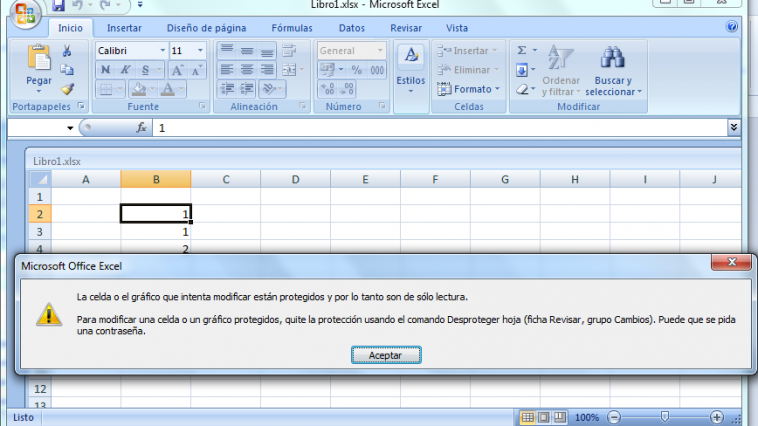Switch to the Insertar tab
This screenshot has width=758, height=426.
click(x=124, y=28)
